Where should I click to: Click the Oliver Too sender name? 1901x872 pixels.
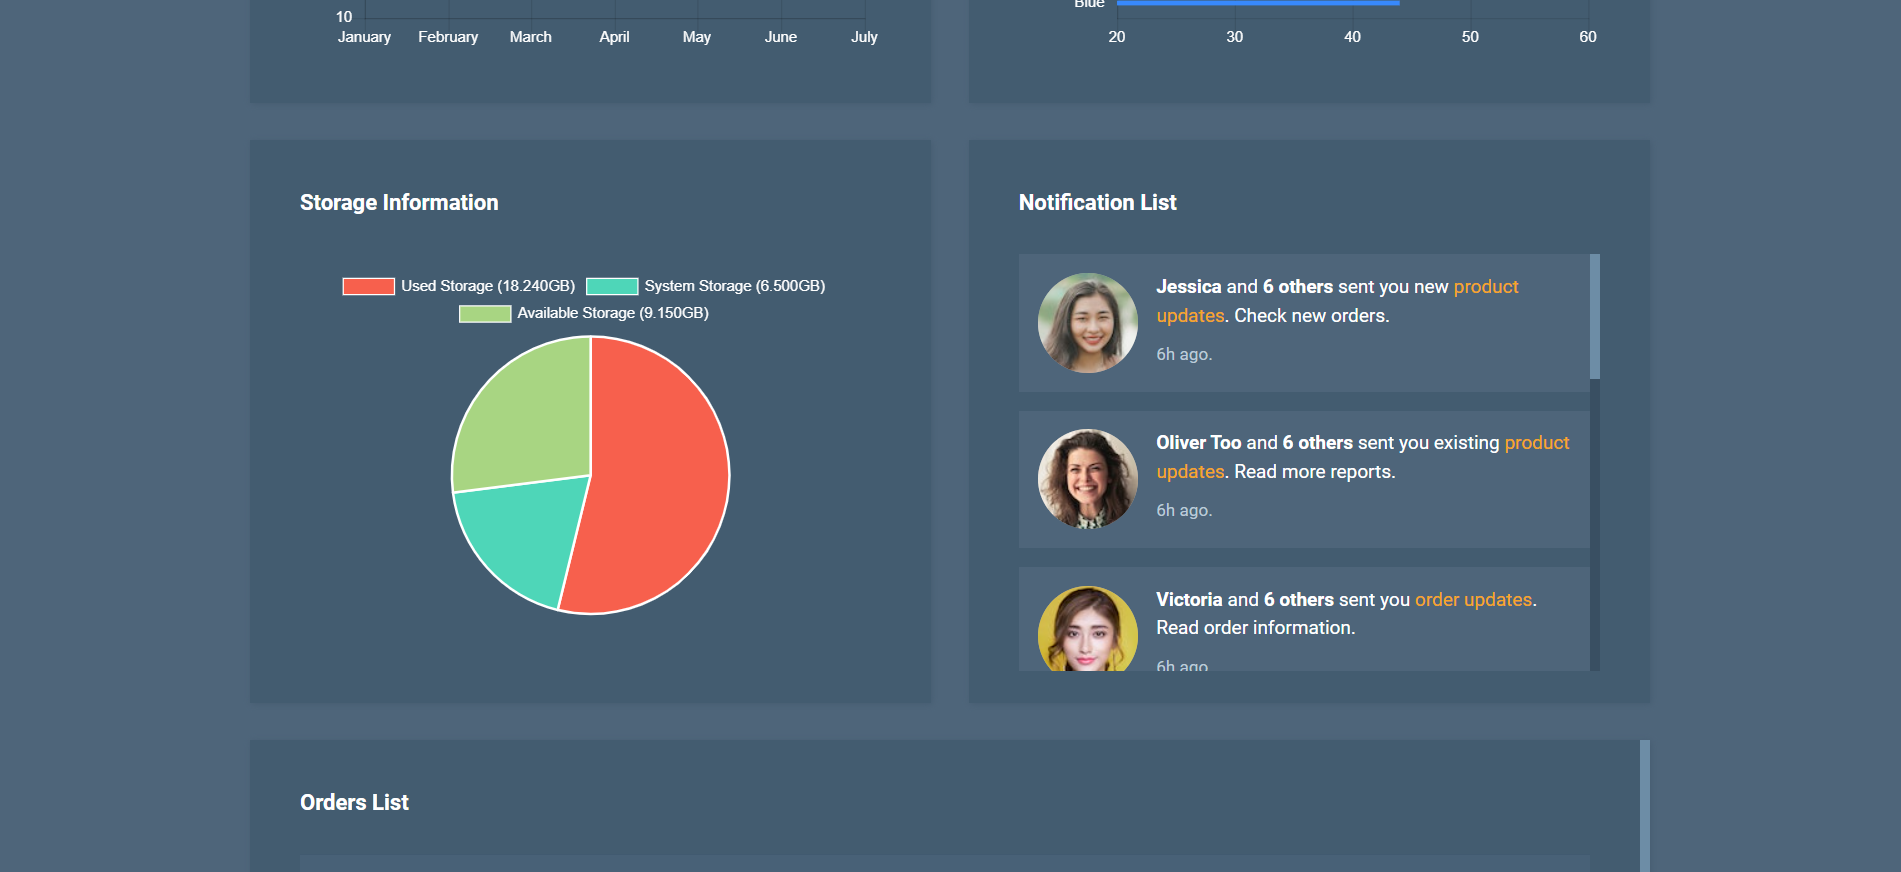(x=1198, y=443)
